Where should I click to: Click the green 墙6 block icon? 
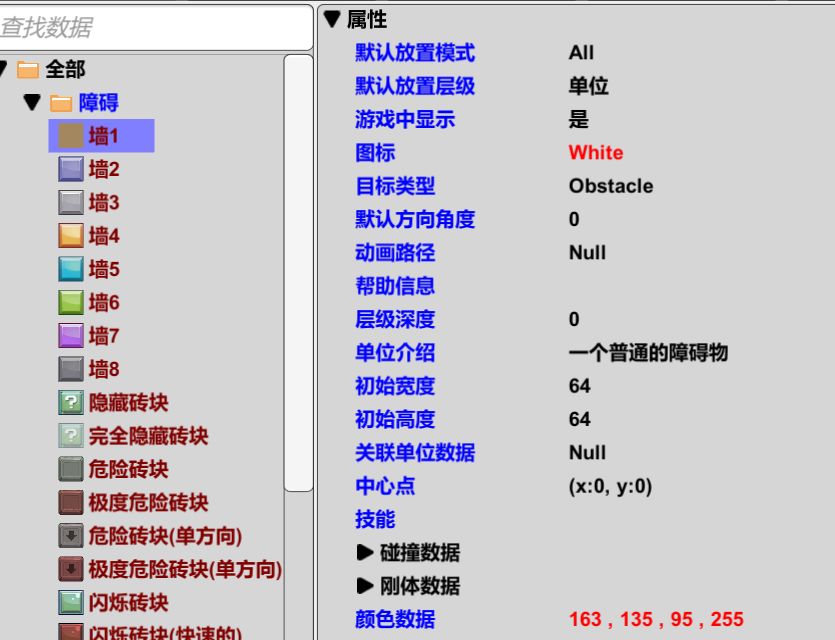[70, 302]
